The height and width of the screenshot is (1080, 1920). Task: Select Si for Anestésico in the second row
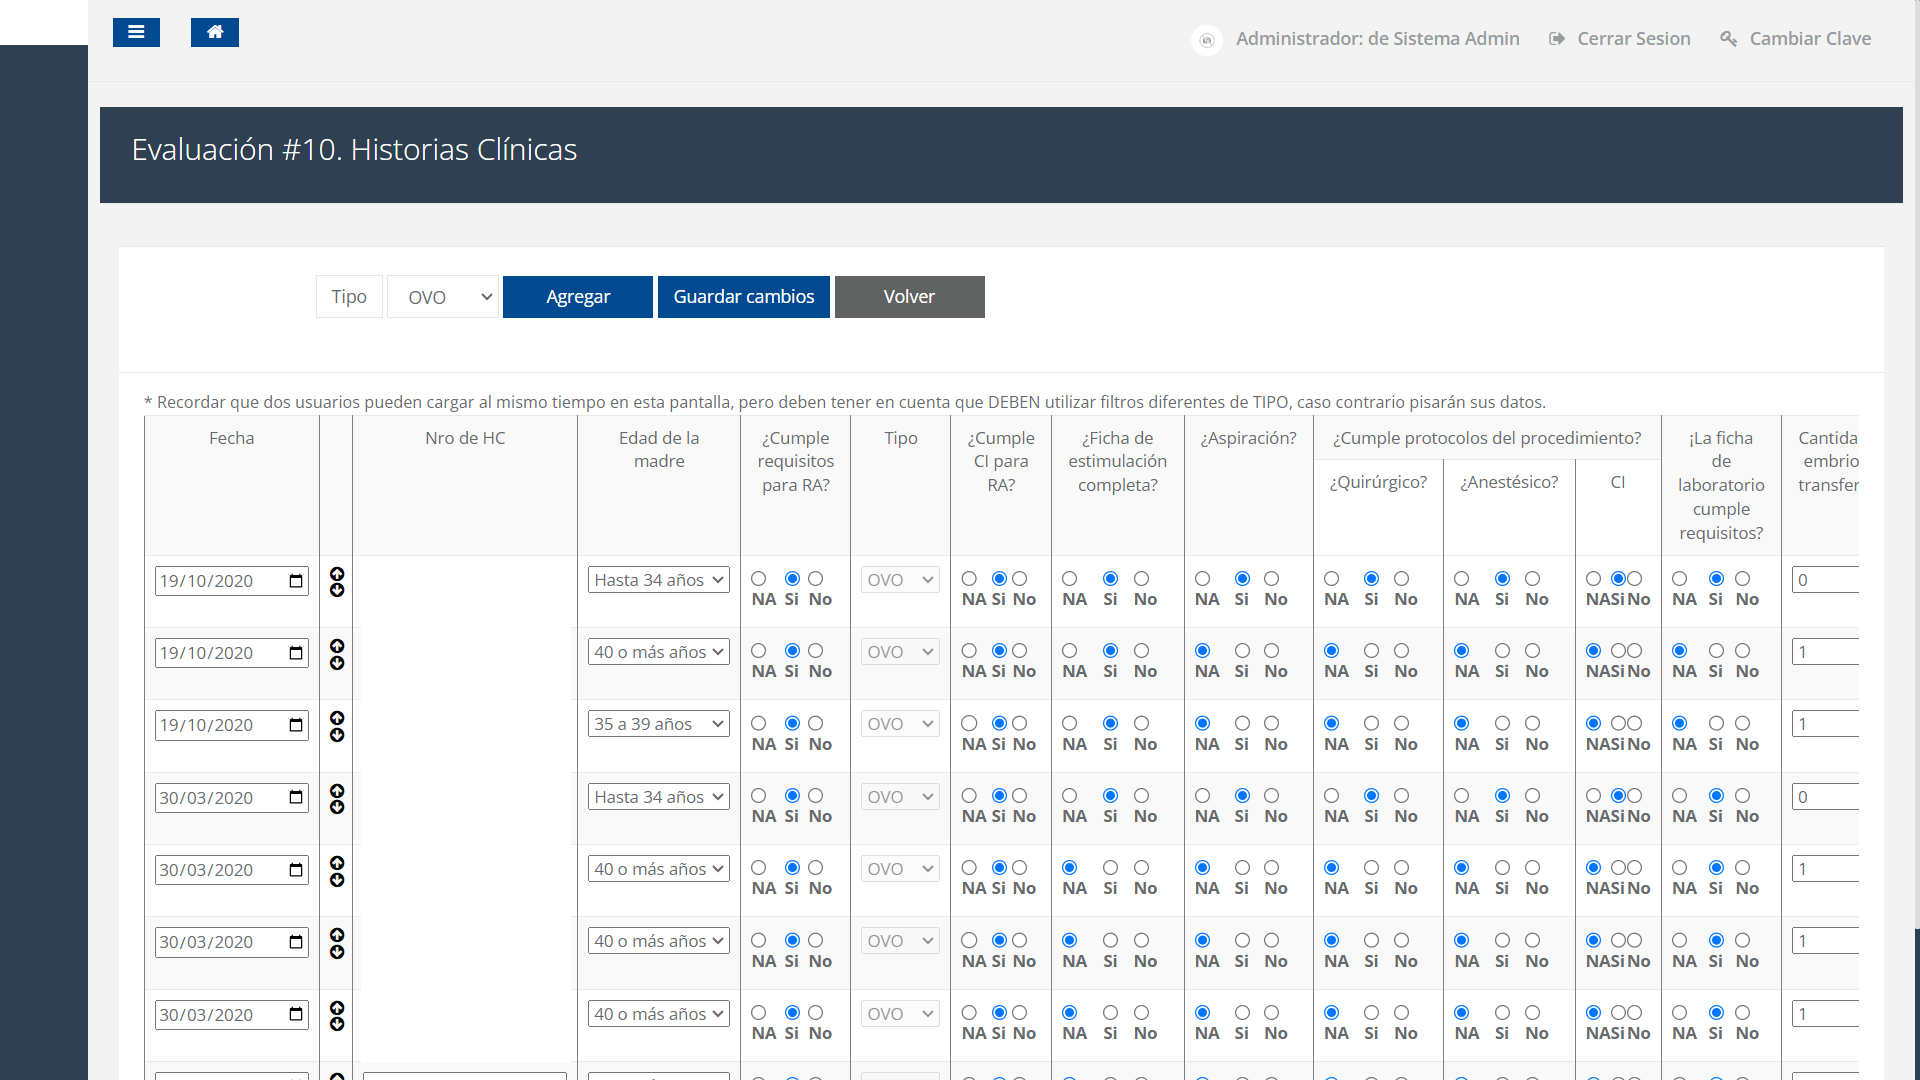click(x=1502, y=651)
